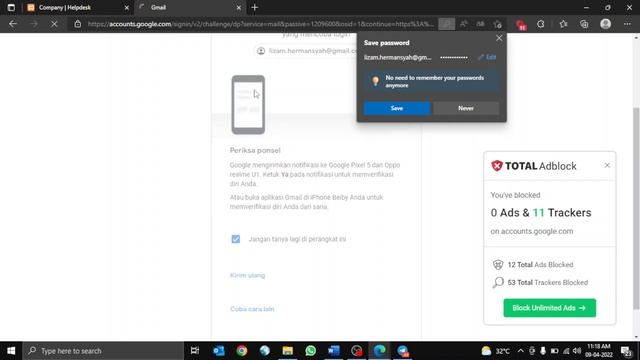640x360 pixels.
Task: Select the Gmail tab
Action: (190, 7)
